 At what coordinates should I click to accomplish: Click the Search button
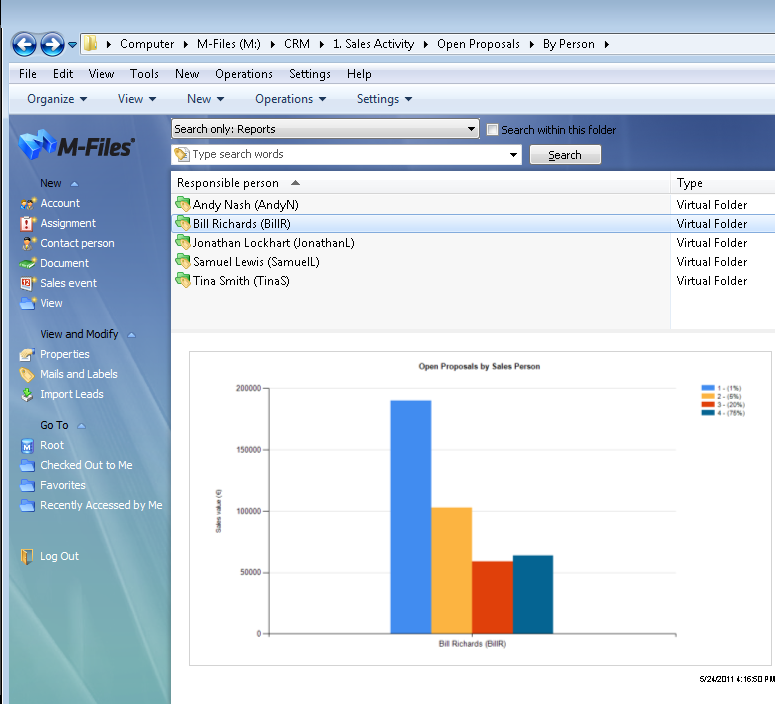(x=565, y=155)
